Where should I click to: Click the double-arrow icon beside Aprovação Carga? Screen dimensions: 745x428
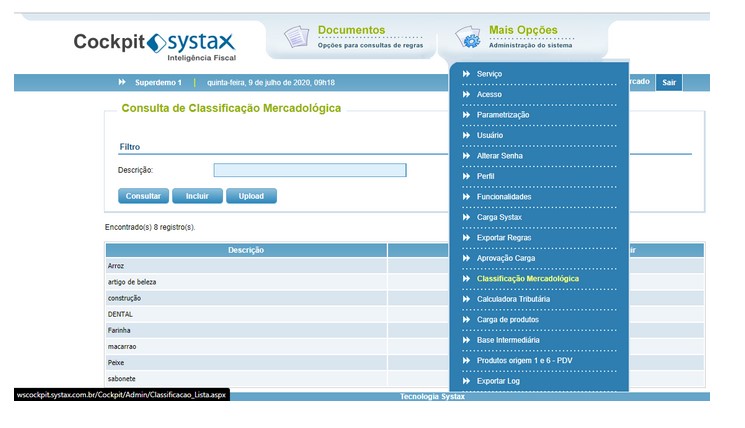[x=466, y=258]
